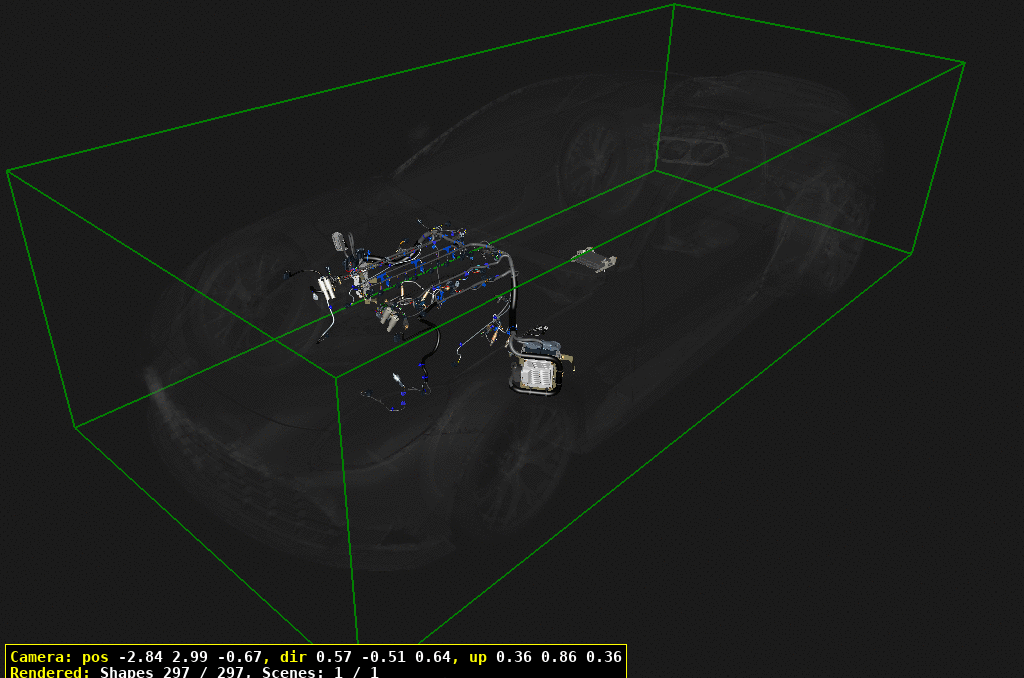This screenshot has height=678, width=1024.
Task: Select the engine control unit with ribbed cover
Action: 537,371
